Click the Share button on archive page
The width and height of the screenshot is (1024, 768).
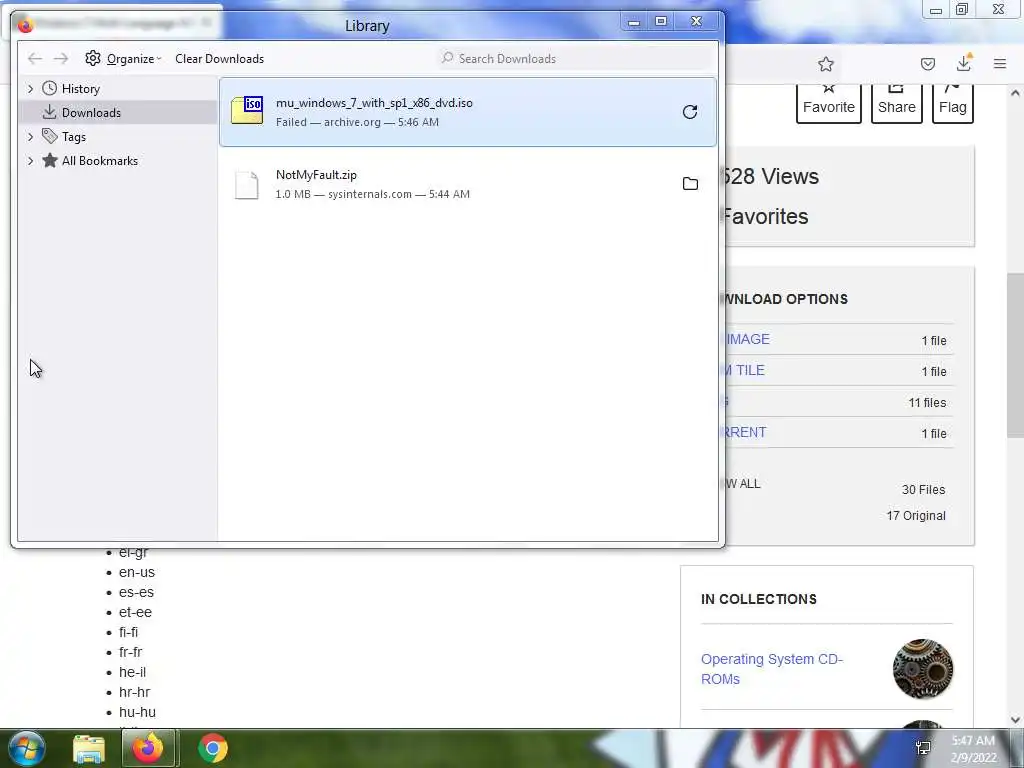[x=897, y=103]
